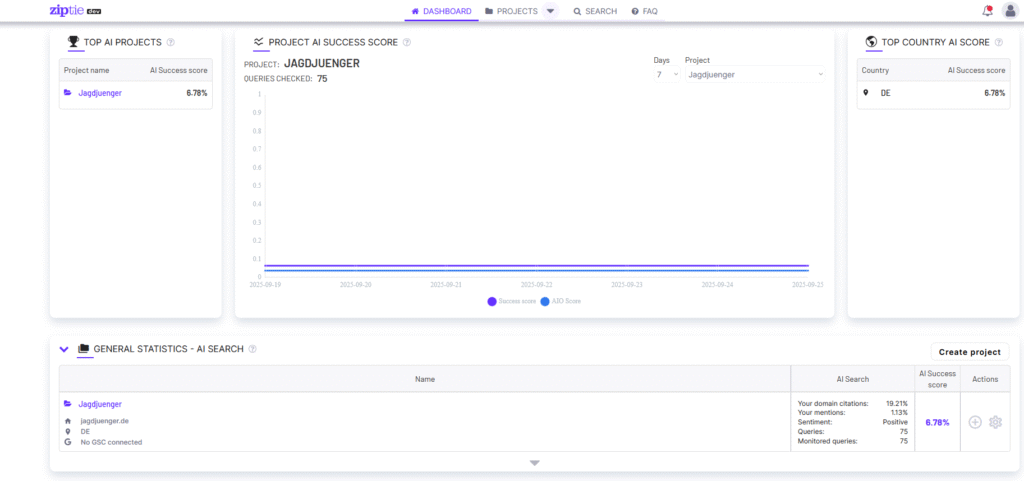Click help icon beside Top Country AI Score

(999, 42)
